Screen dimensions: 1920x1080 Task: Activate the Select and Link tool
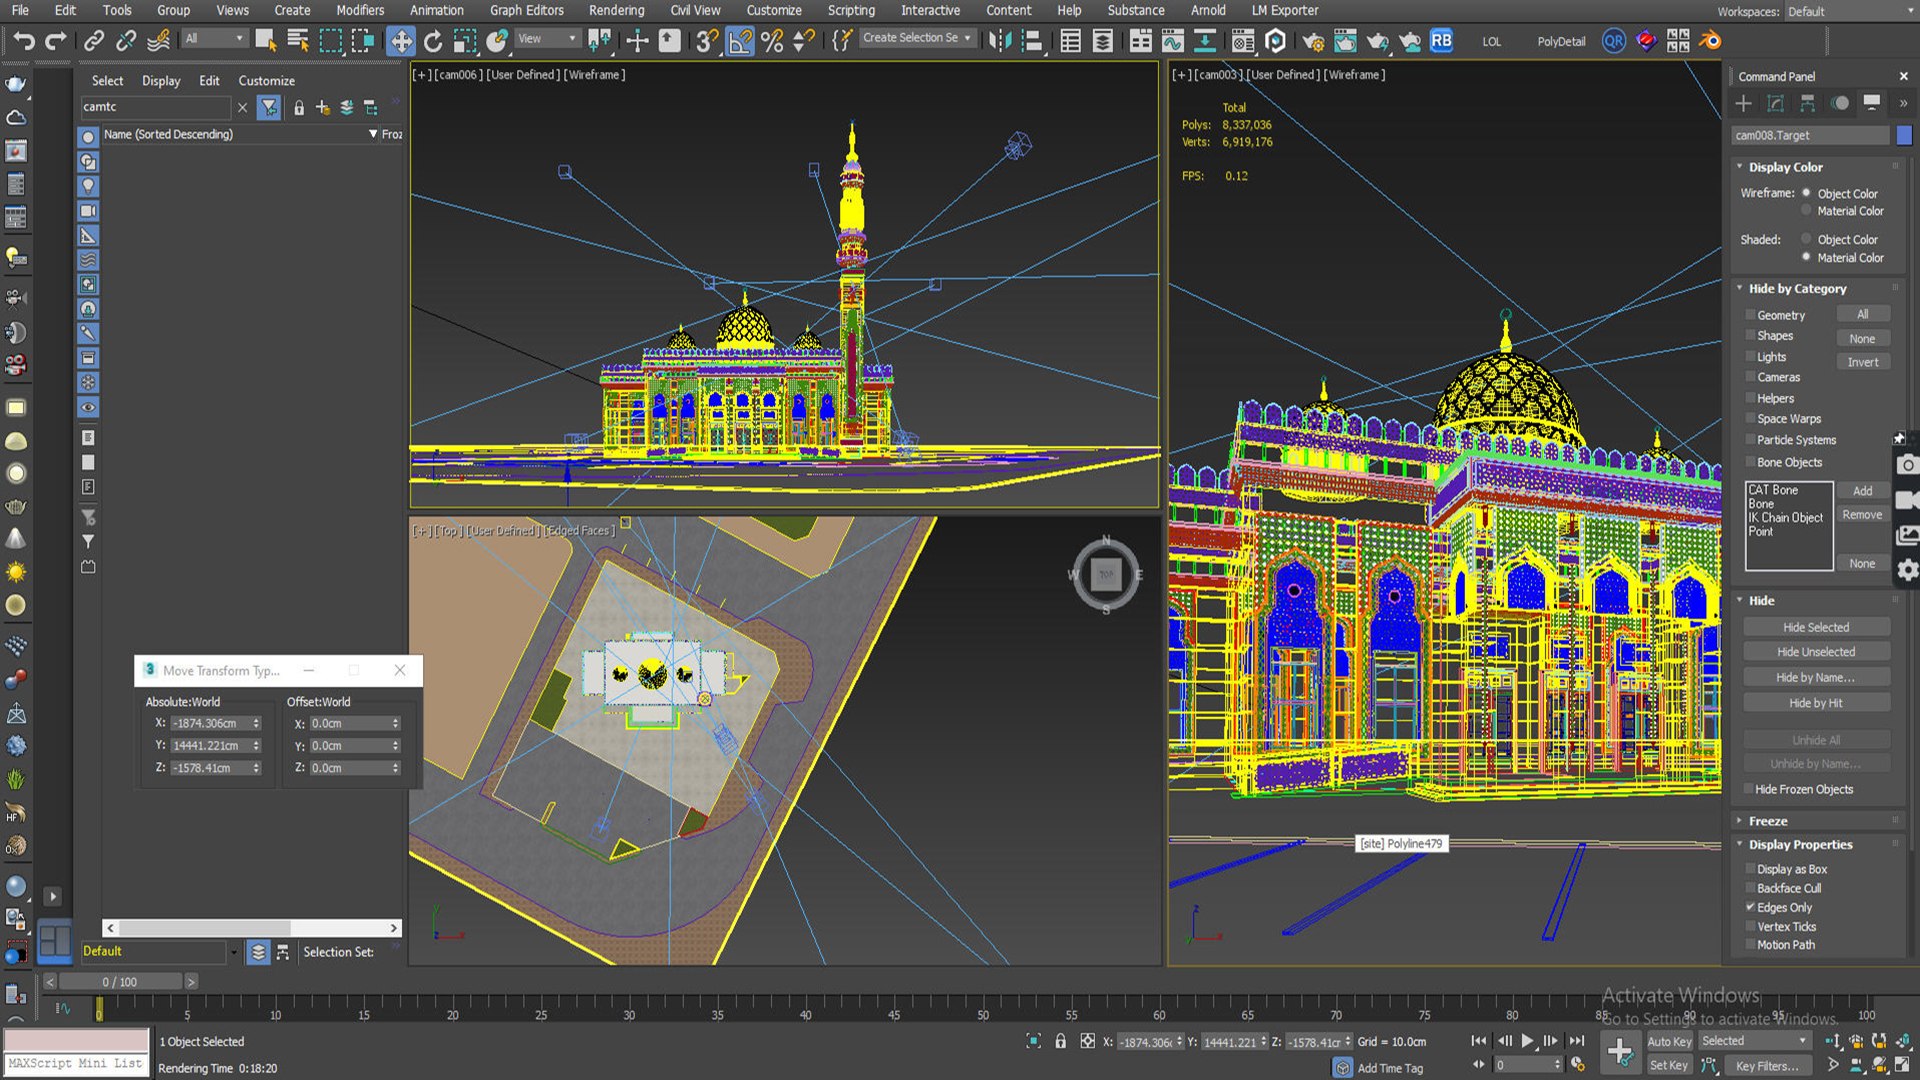click(x=94, y=41)
